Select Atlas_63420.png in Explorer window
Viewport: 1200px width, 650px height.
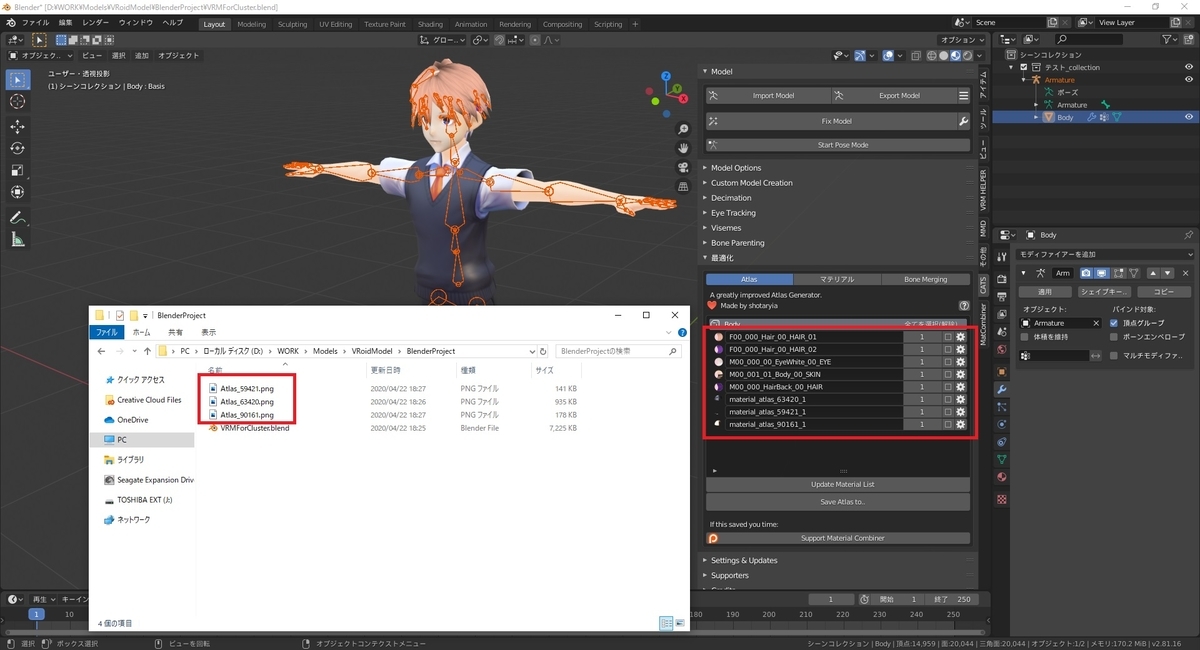pos(246,401)
